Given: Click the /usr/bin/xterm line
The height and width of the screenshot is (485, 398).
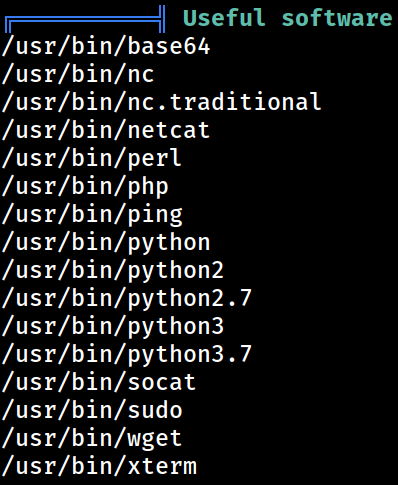Looking at the screenshot, I should 99,466.
